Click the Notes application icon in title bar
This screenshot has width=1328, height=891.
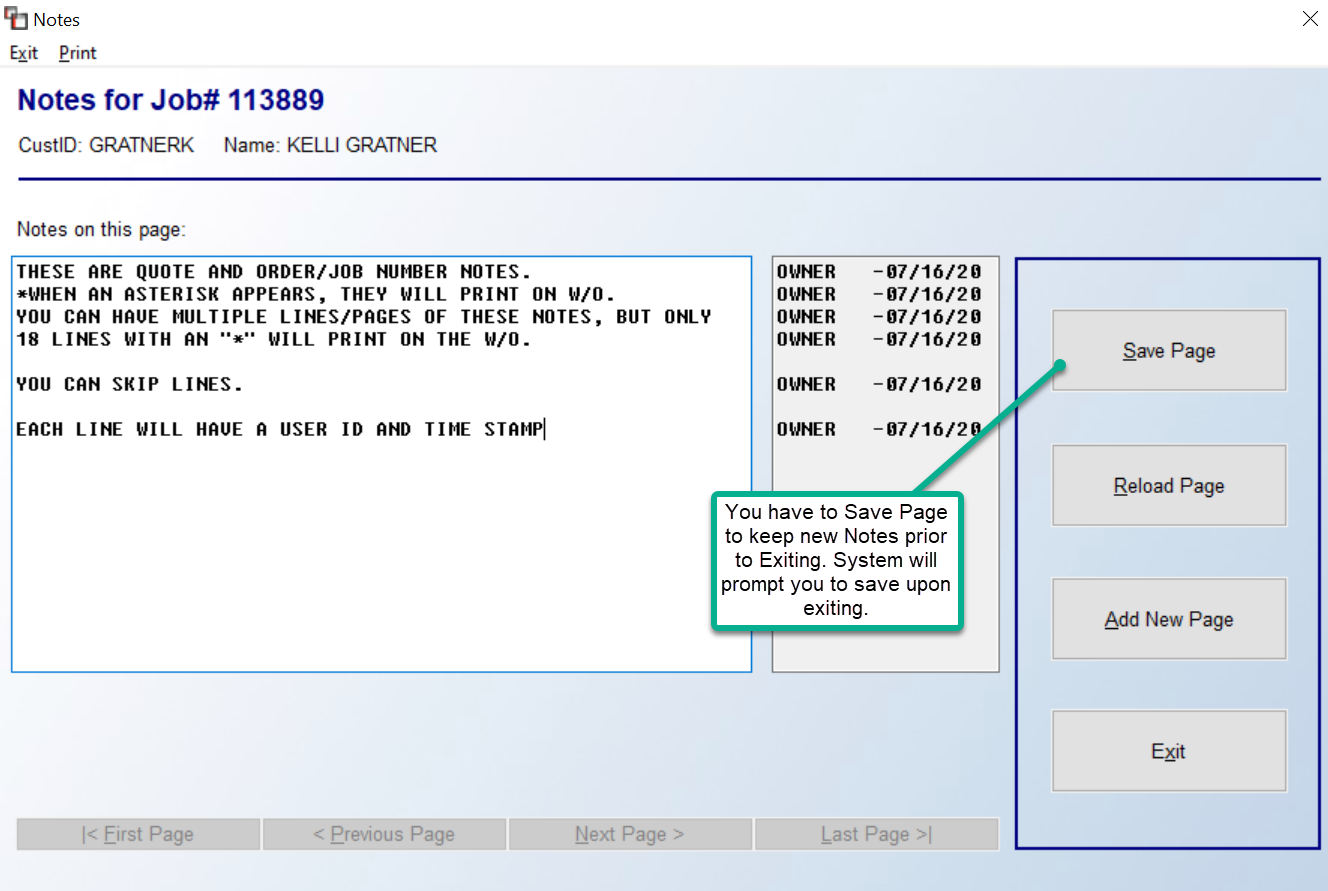14,18
